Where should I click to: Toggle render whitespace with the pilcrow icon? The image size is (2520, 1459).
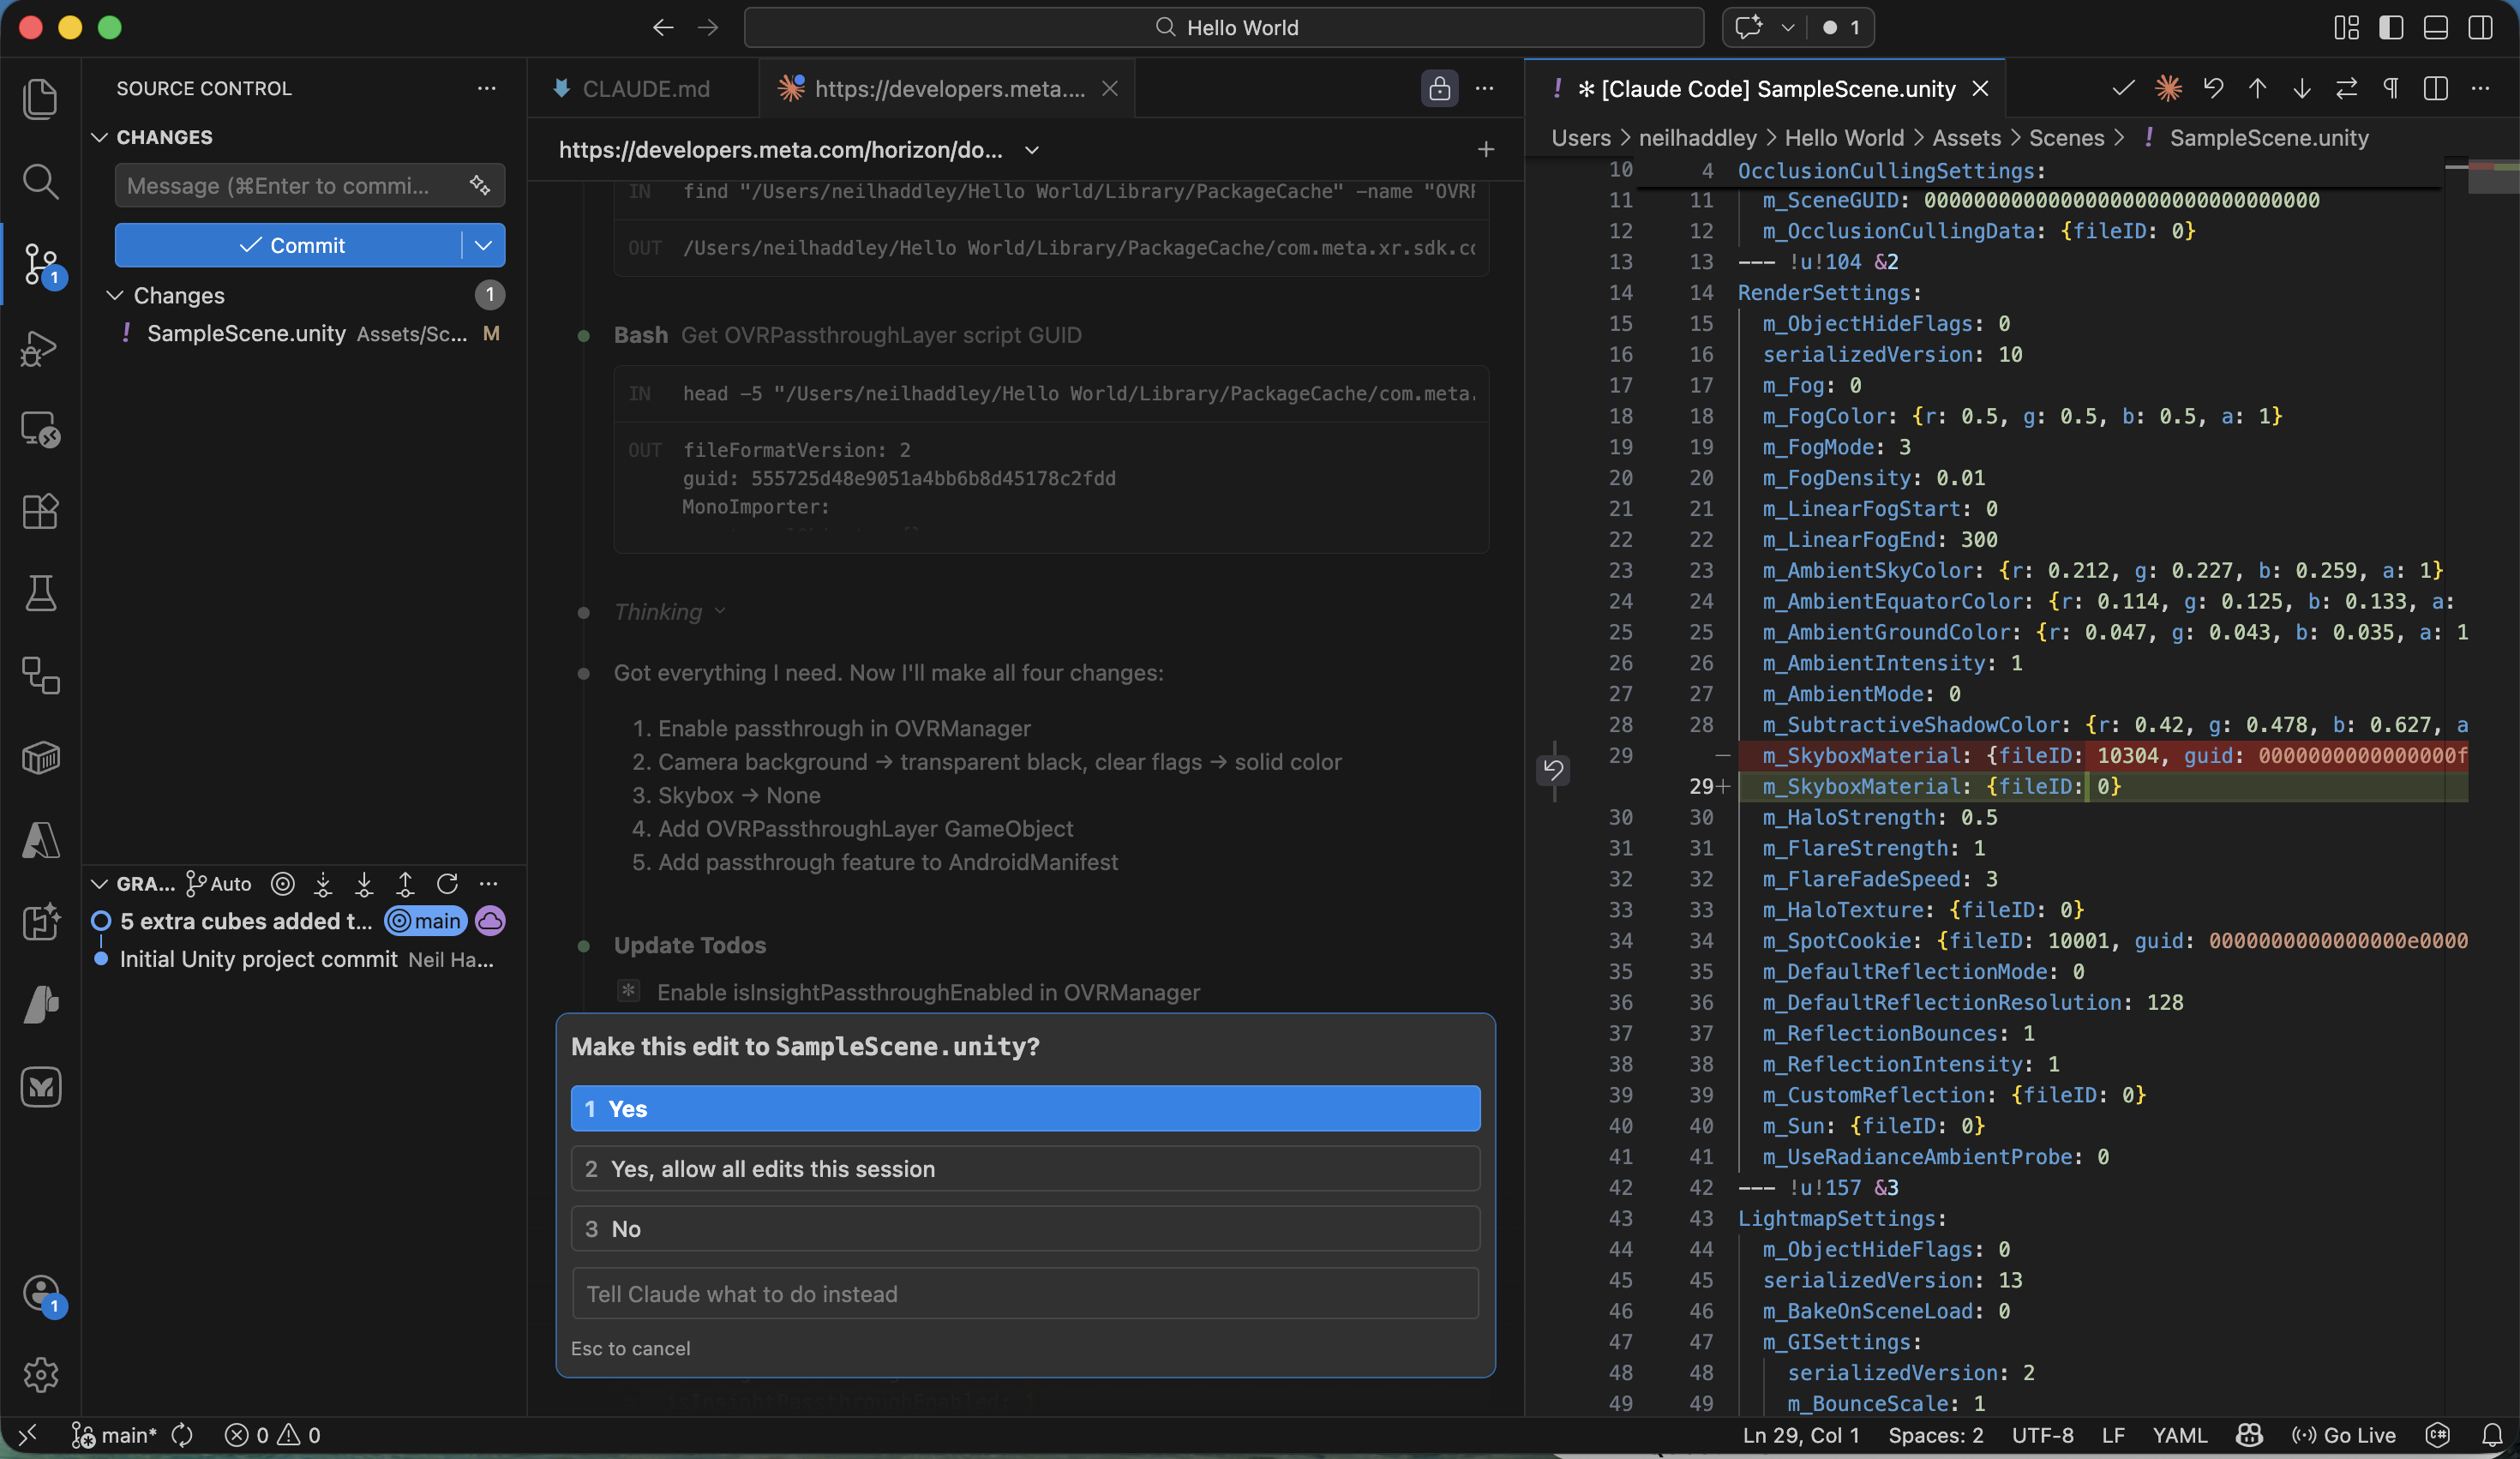(x=2390, y=88)
